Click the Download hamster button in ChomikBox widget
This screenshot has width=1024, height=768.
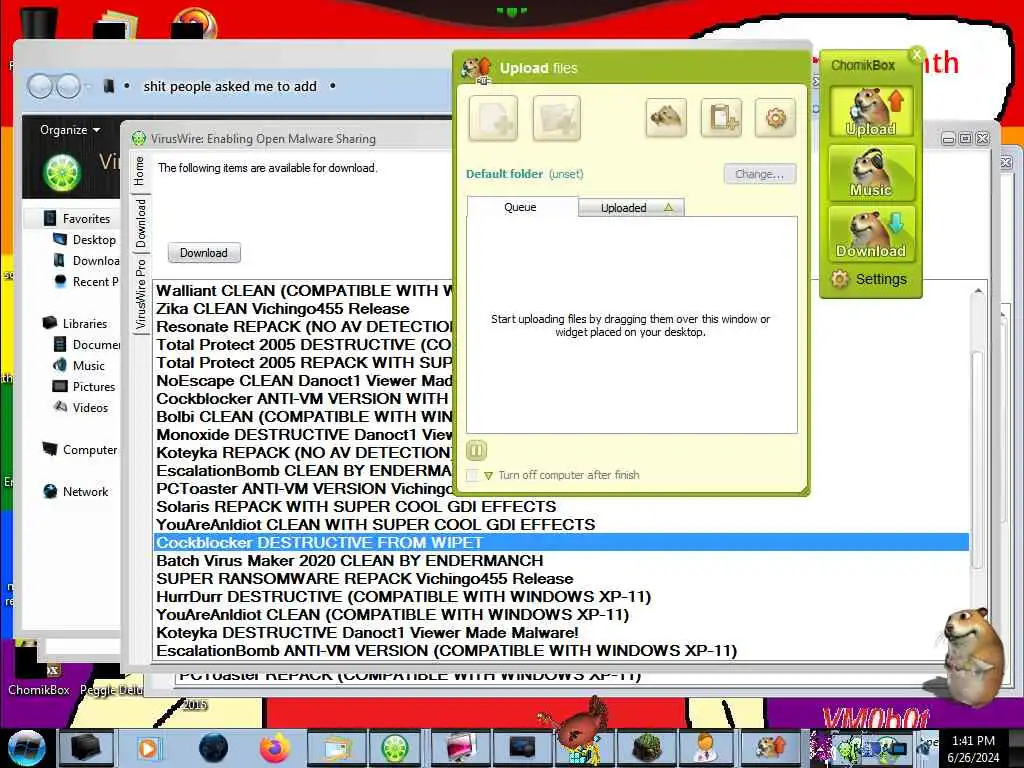(871, 234)
